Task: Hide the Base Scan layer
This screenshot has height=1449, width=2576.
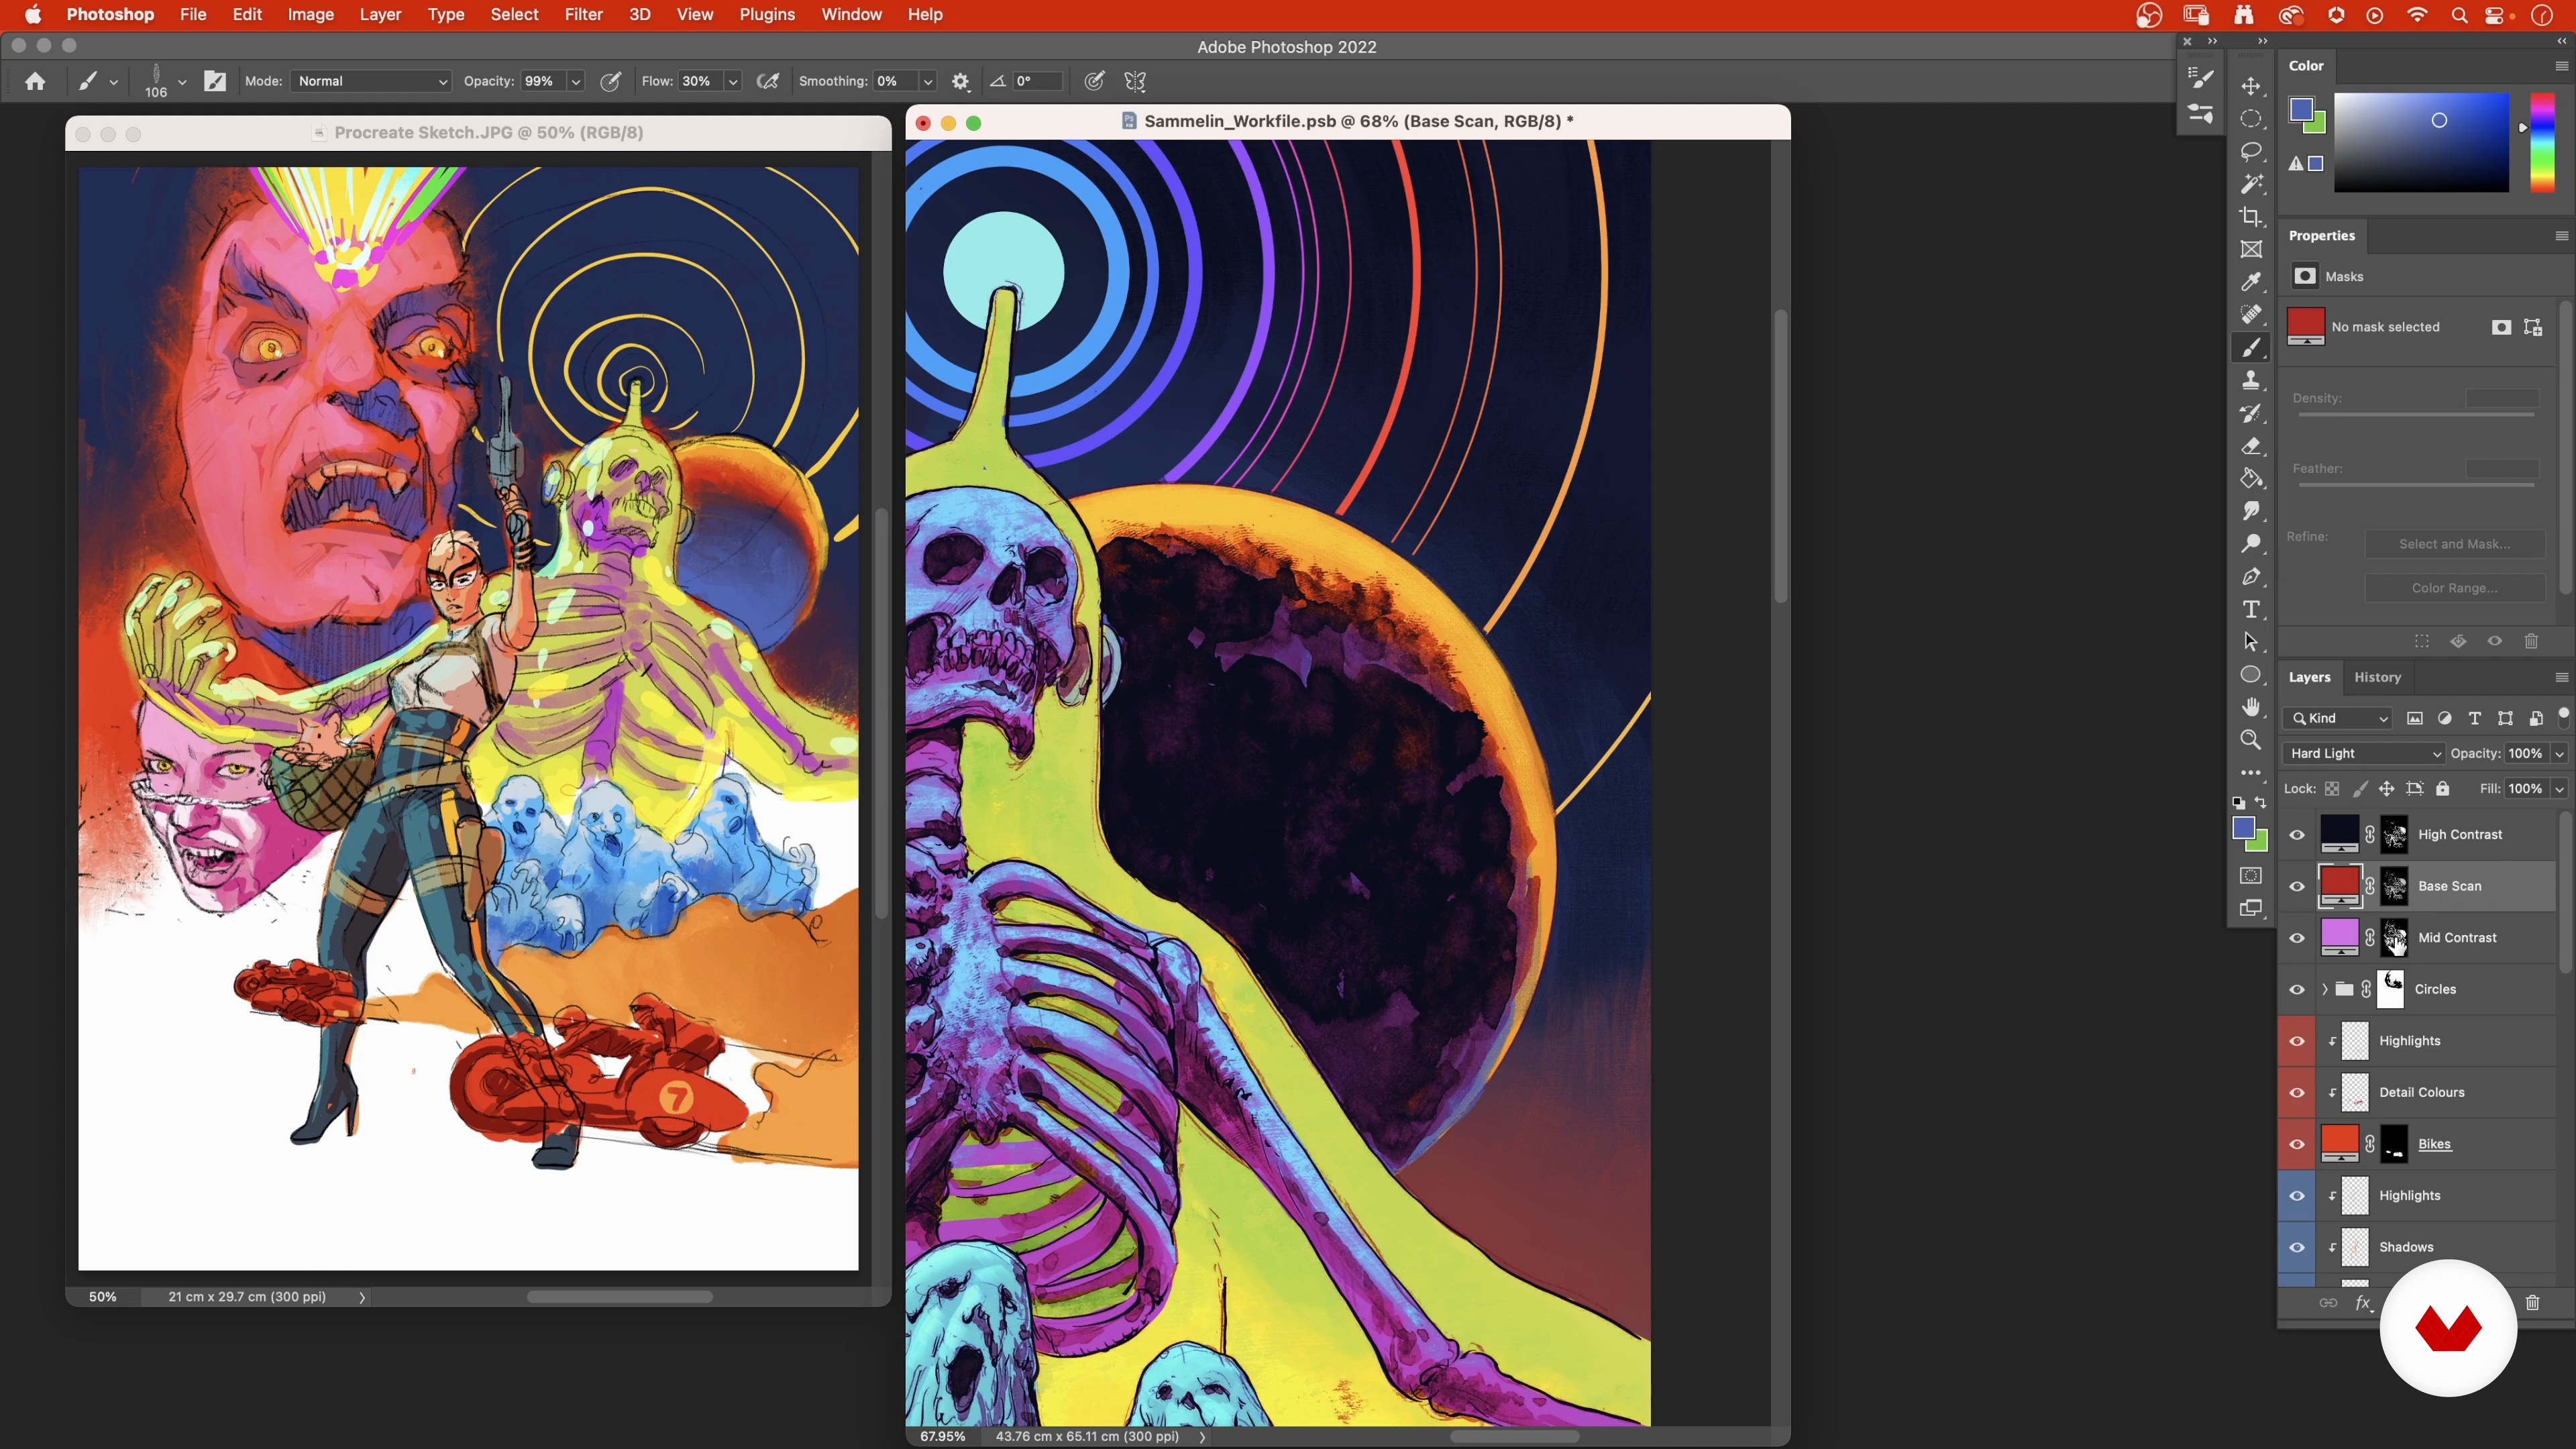Action: pos(2297,887)
